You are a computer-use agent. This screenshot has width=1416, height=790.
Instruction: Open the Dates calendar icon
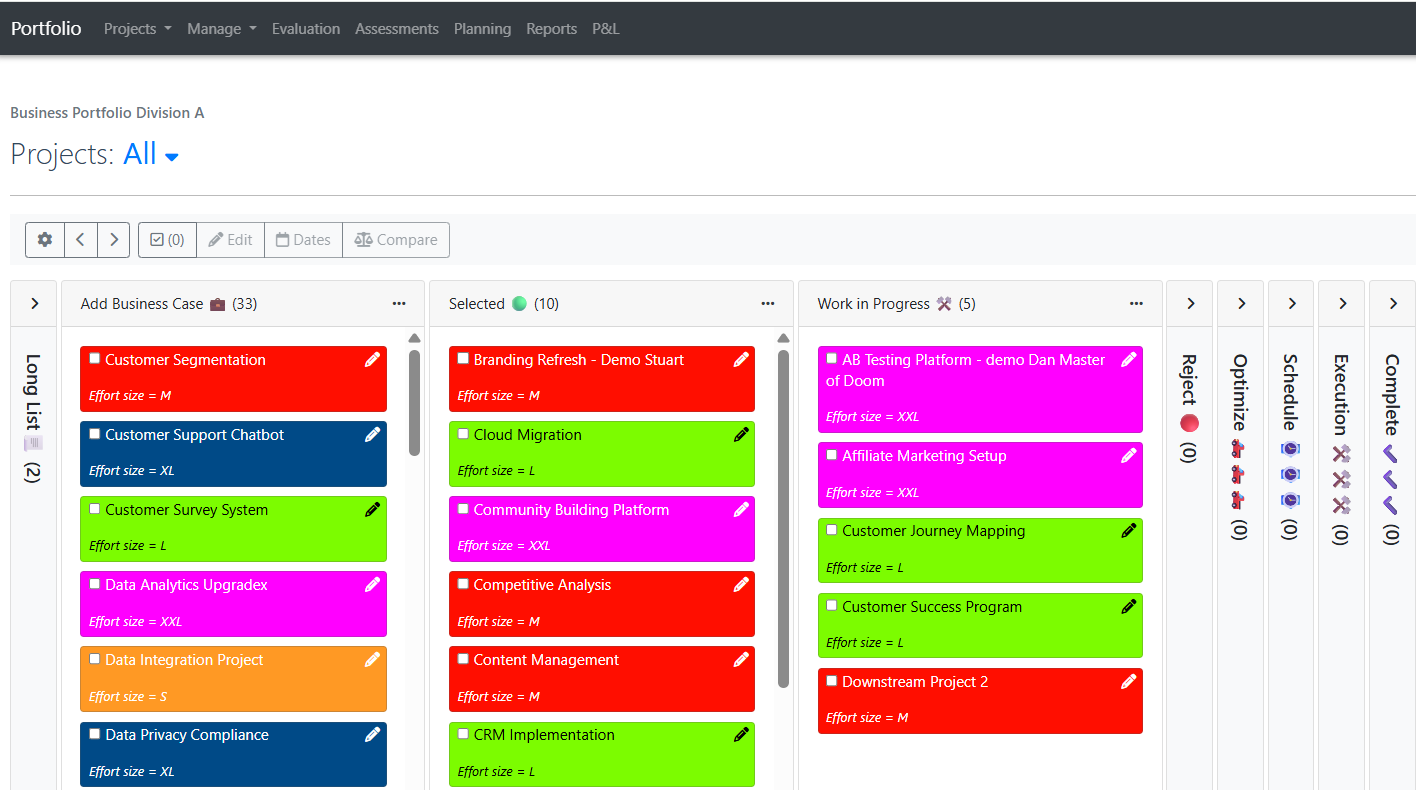pyautogui.click(x=303, y=239)
